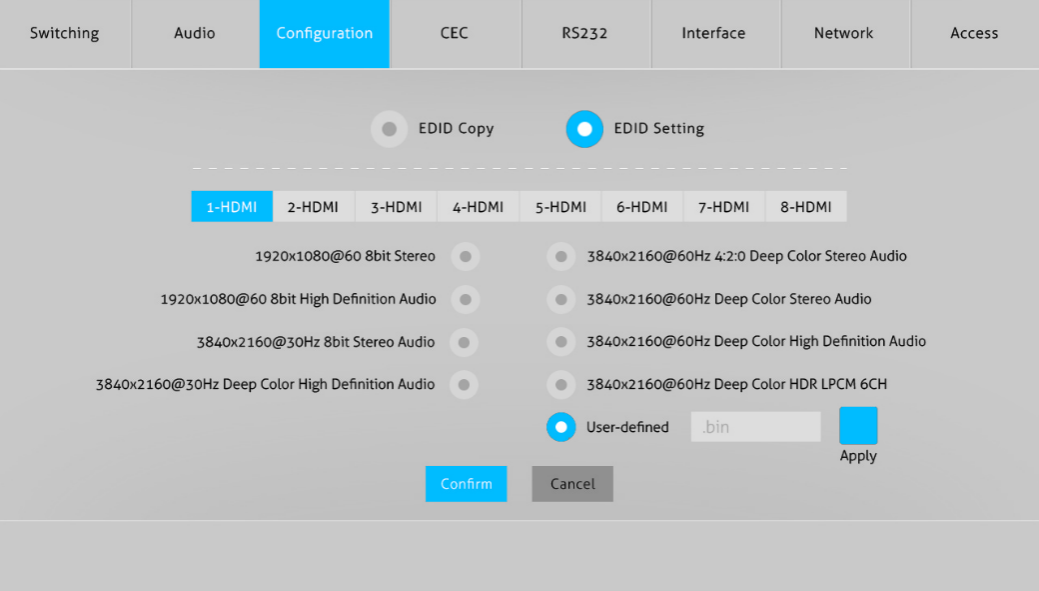Select 3840x2160@30Hz 8bit Stereo Audio option
The image size is (1039, 591).
click(x=464, y=342)
